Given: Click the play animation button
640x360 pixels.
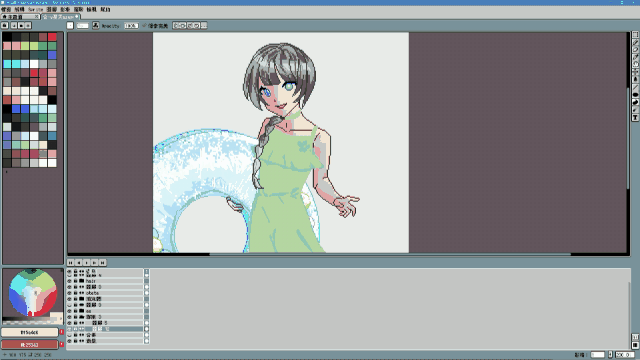Looking at the screenshot, I should 87,263.
